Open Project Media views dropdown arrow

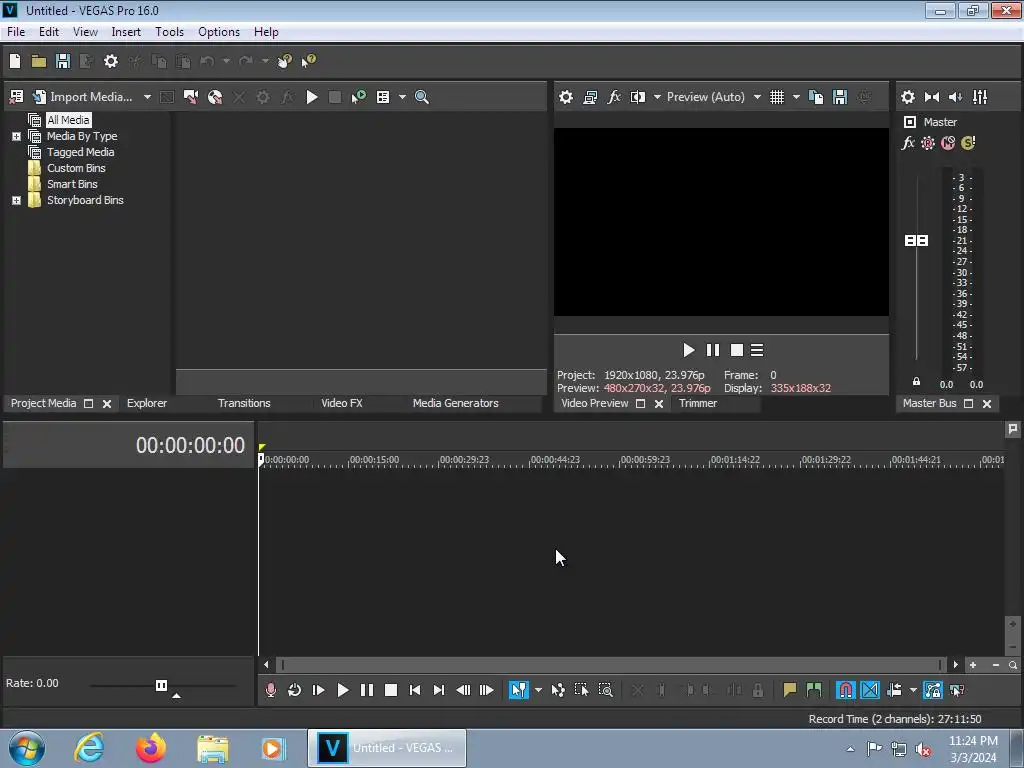pos(402,97)
